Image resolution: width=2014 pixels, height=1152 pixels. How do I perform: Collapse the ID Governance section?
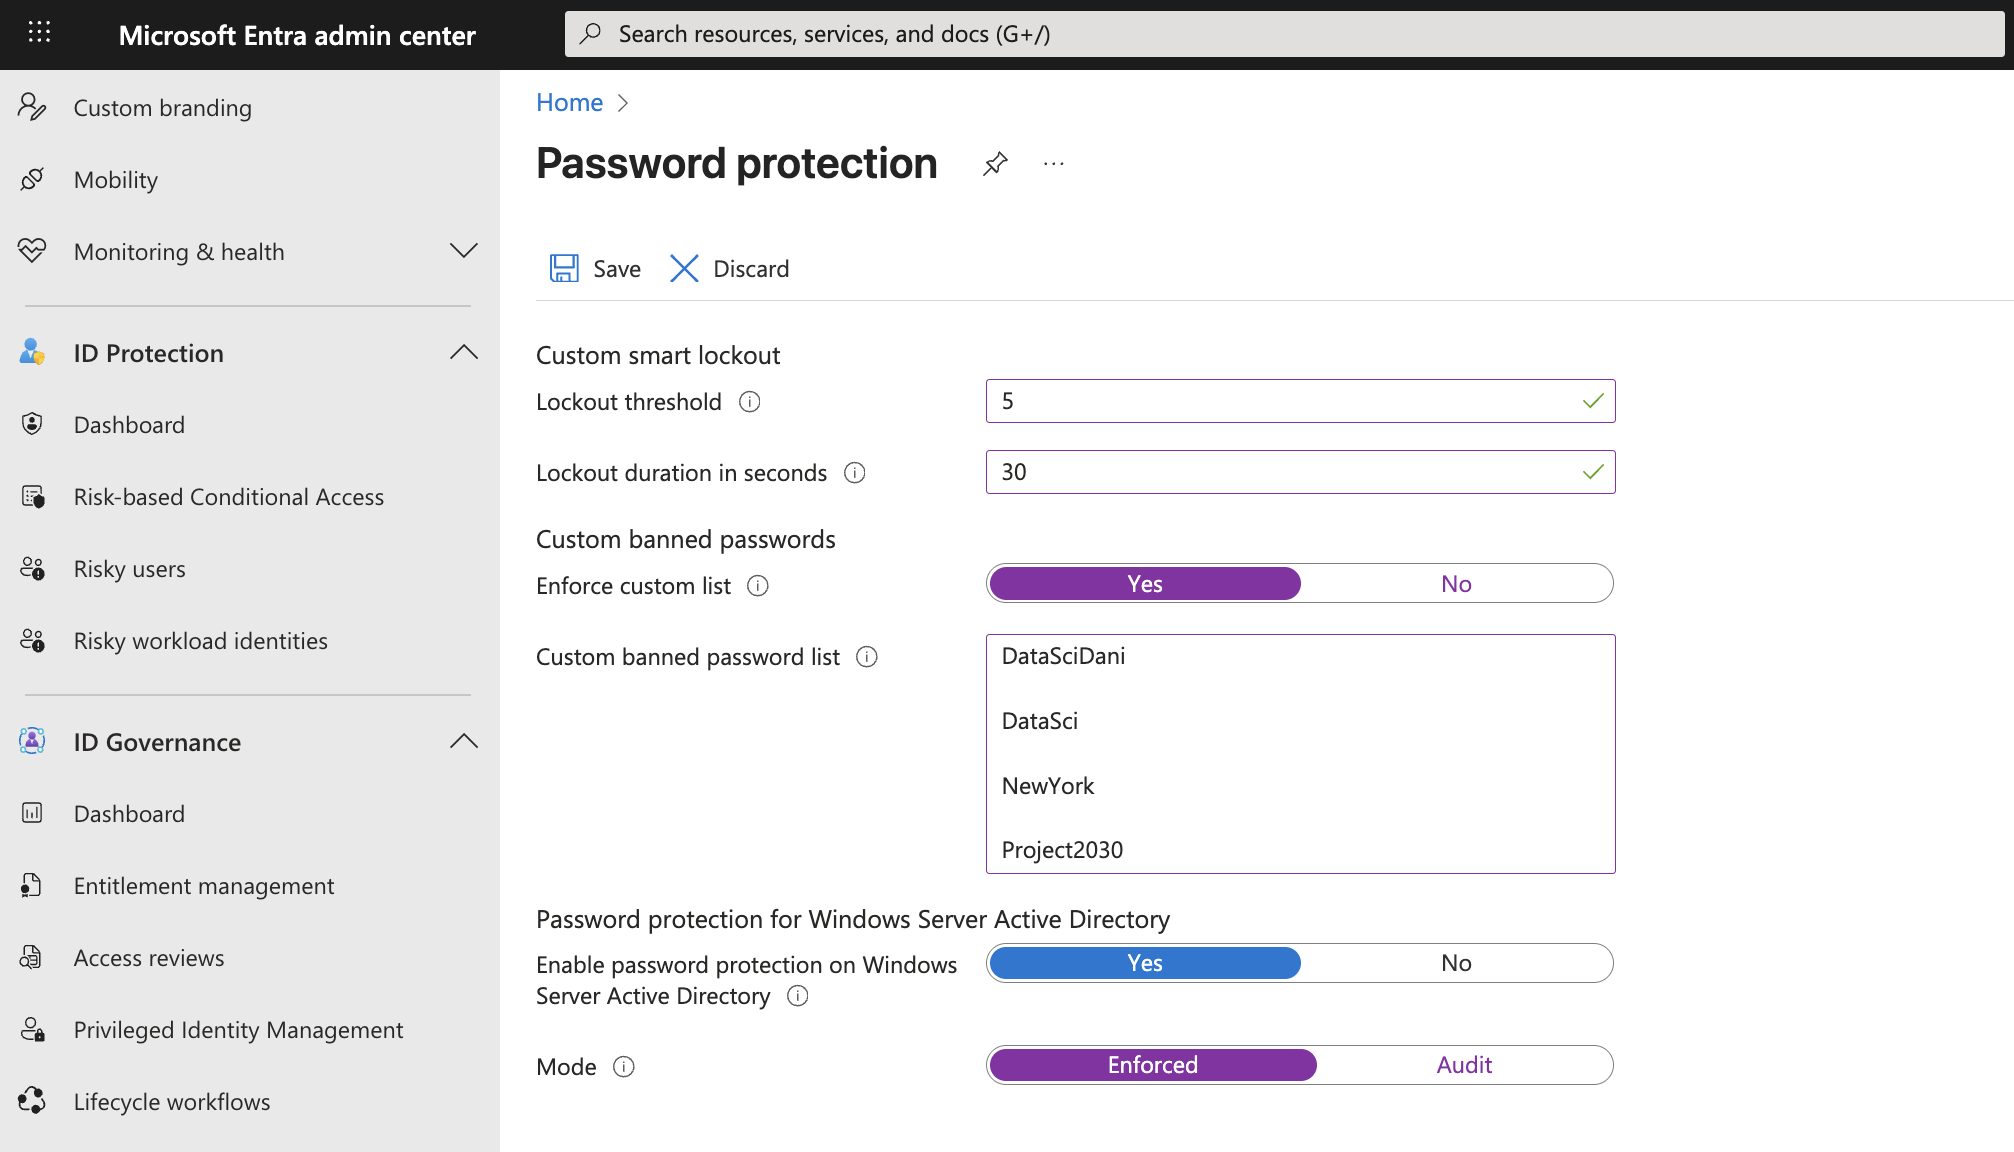tap(463, 741)
